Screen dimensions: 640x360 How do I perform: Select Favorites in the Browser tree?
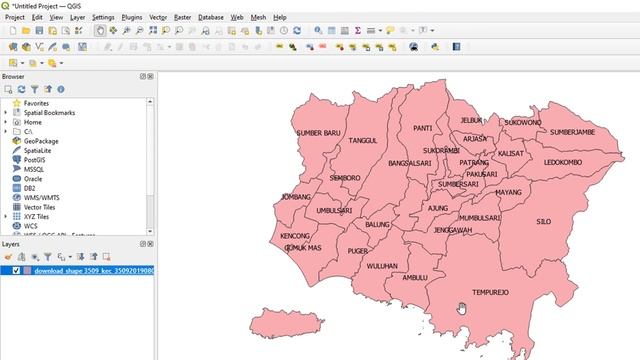(36, 103)
